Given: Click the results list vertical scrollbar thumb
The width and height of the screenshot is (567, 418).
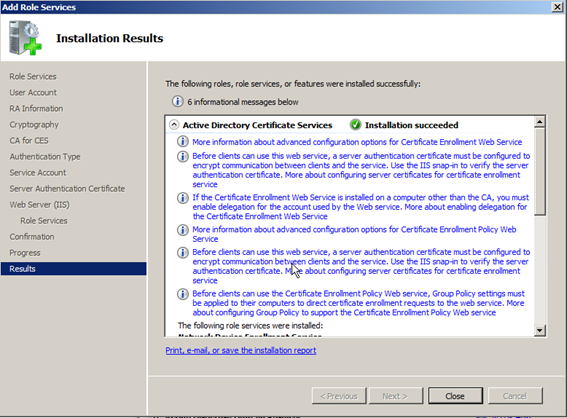Looking at the screenshot, I should (540, 171).
